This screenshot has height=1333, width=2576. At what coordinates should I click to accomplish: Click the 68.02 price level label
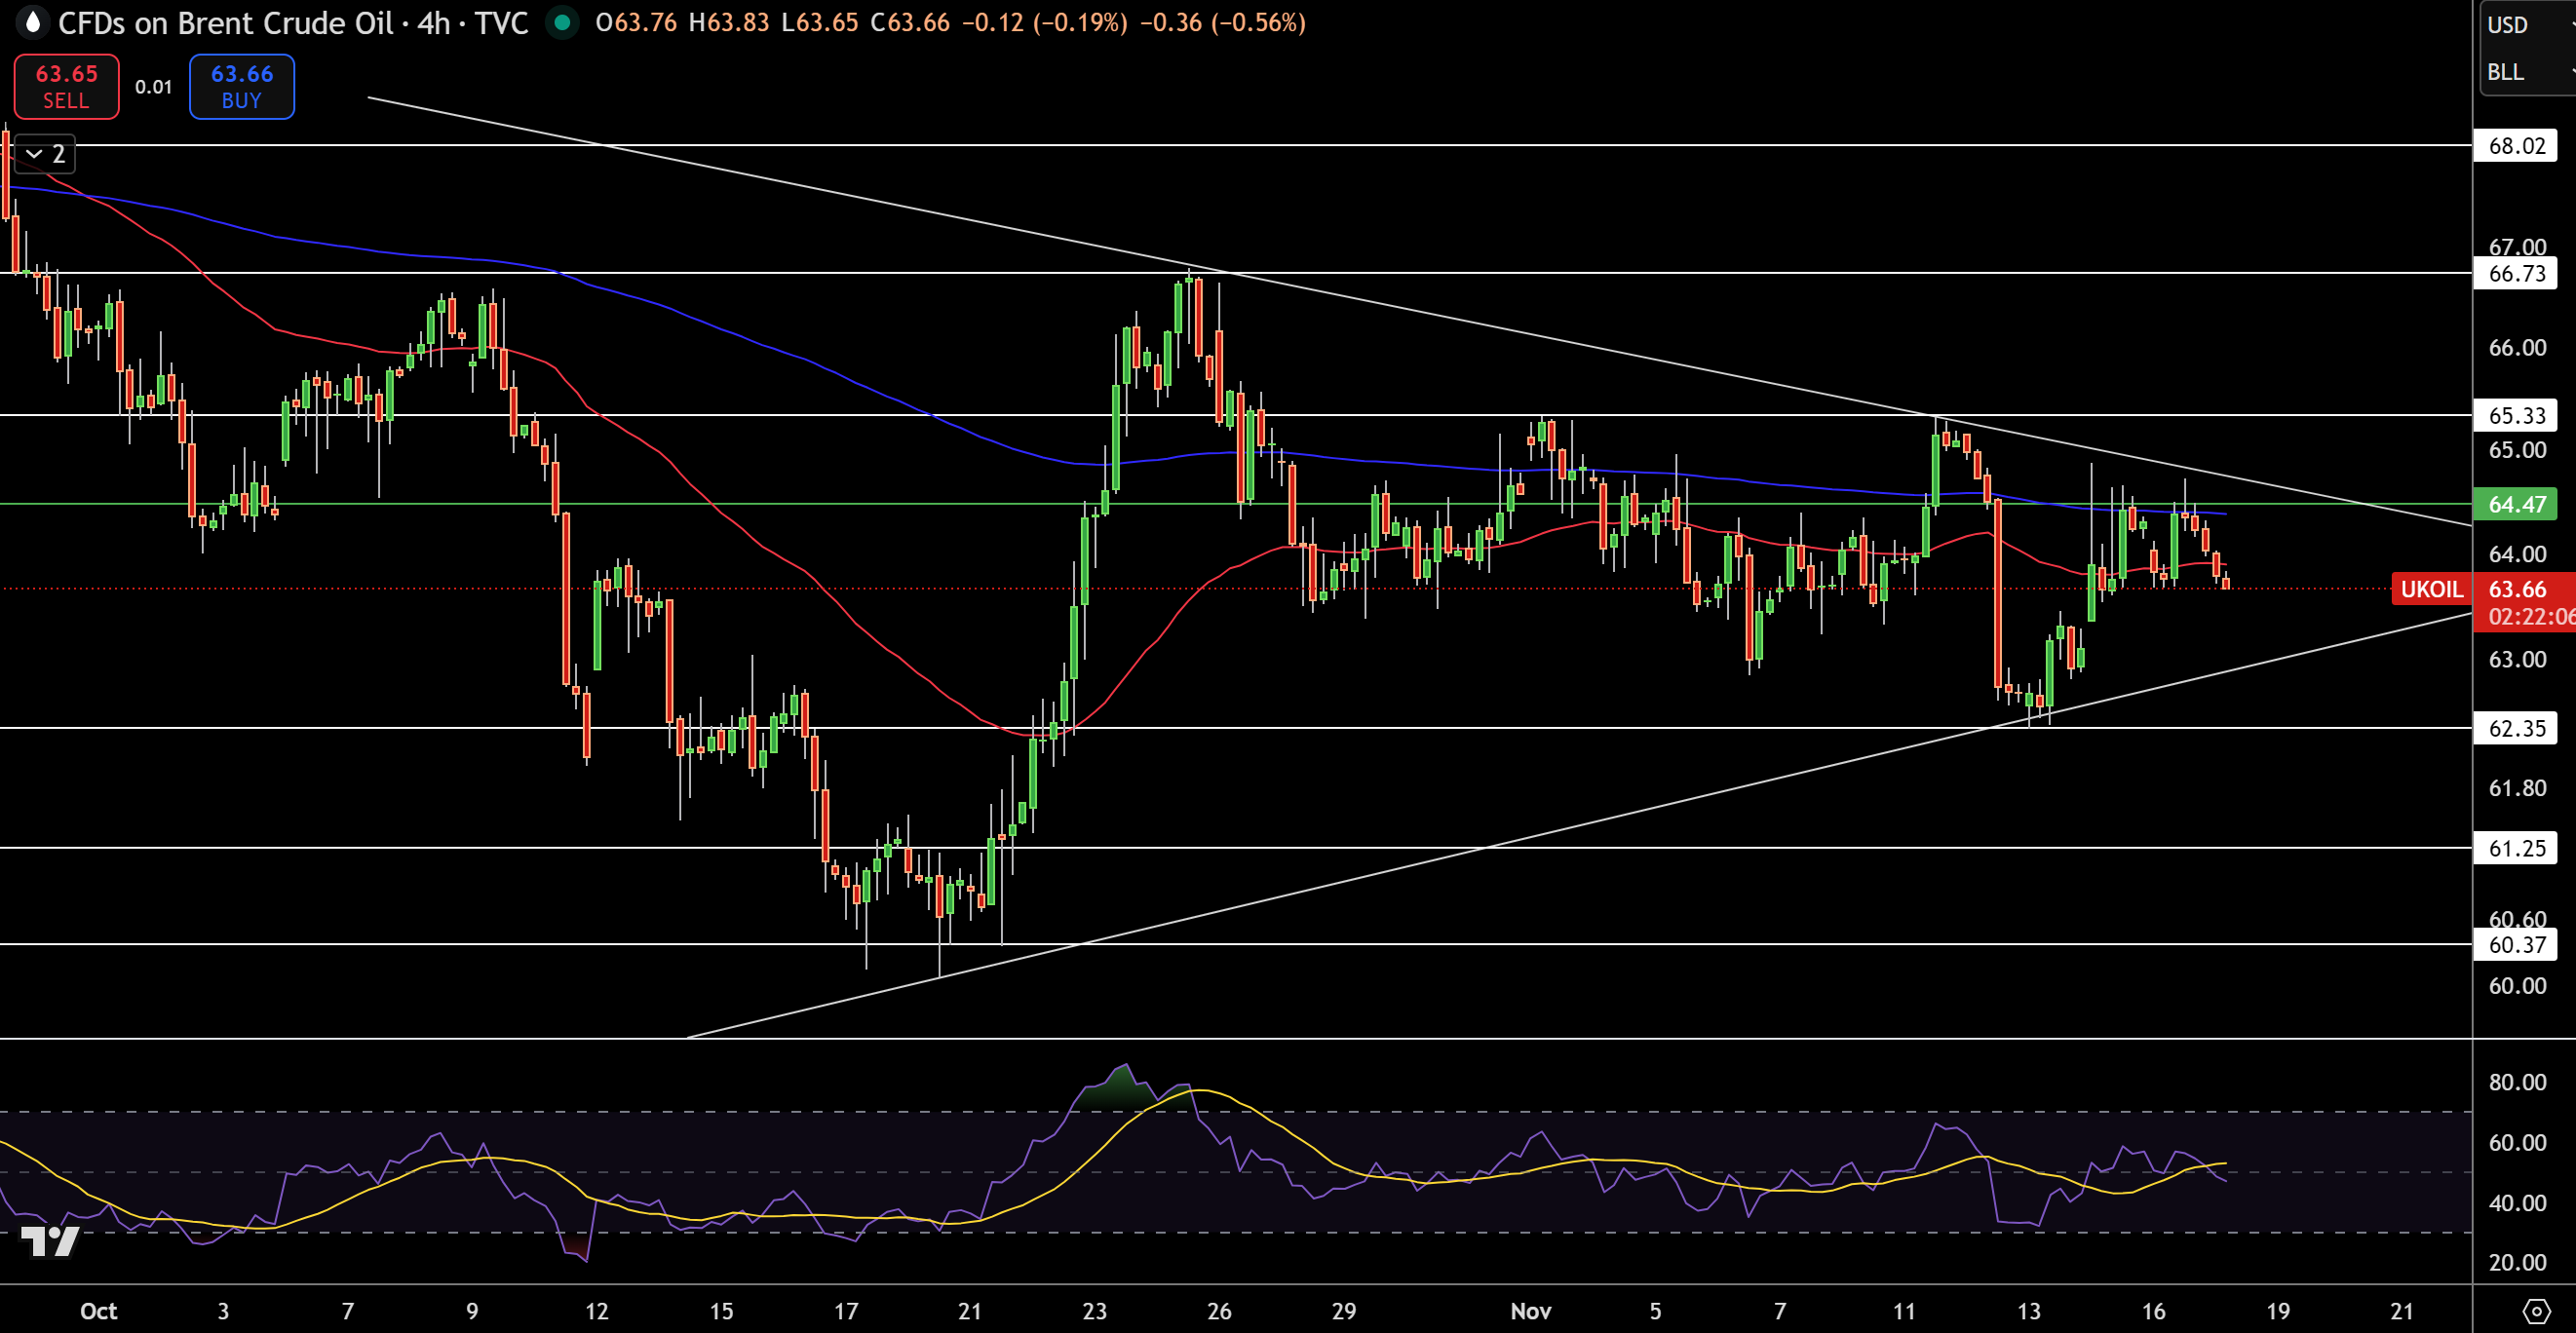coord(2515,146)
